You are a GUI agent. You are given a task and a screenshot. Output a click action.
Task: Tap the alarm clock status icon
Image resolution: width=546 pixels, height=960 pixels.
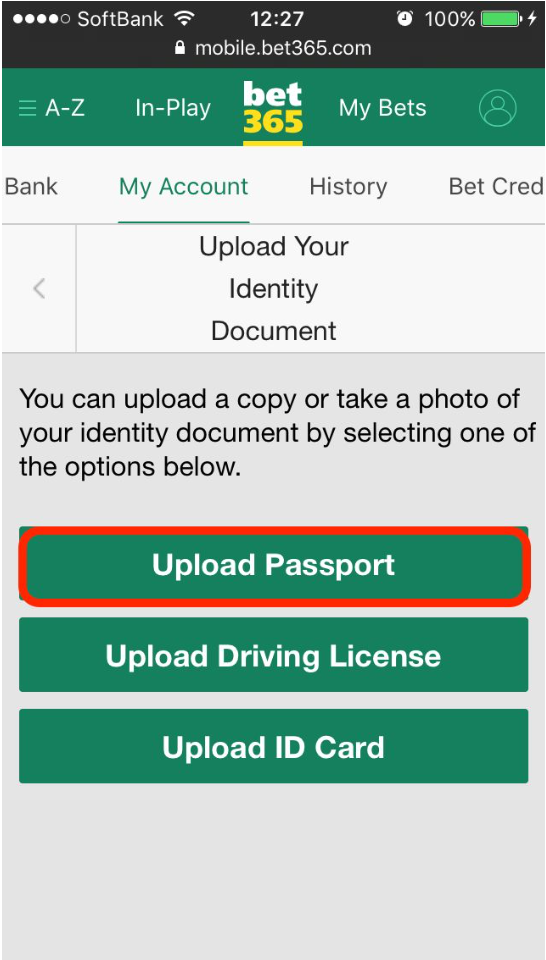tap(405, 19)
